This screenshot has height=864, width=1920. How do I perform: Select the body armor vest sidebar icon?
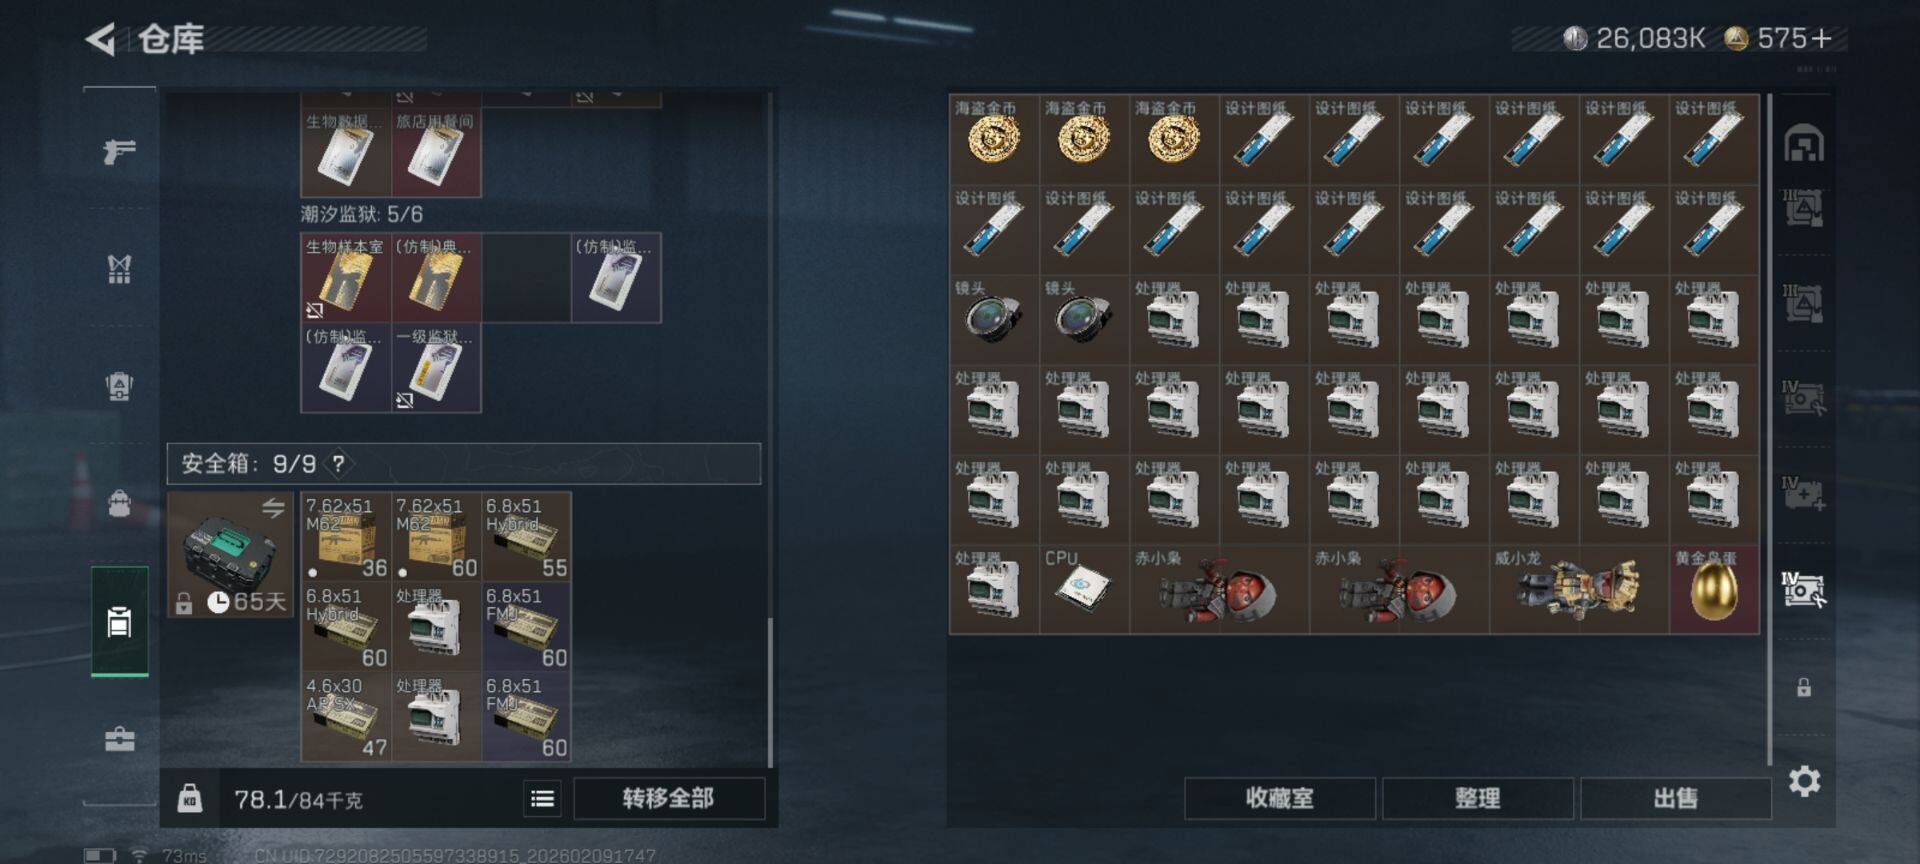point(119,269)
